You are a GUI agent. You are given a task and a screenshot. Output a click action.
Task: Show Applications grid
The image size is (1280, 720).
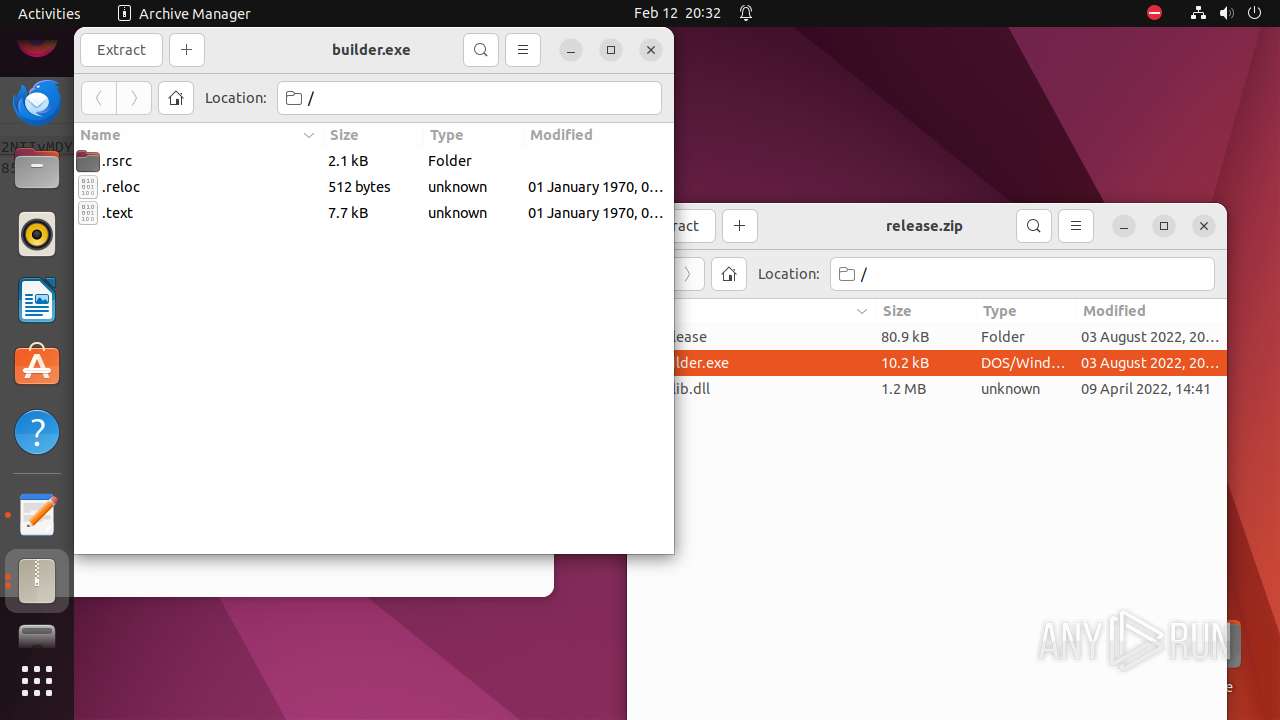(37, 681)
